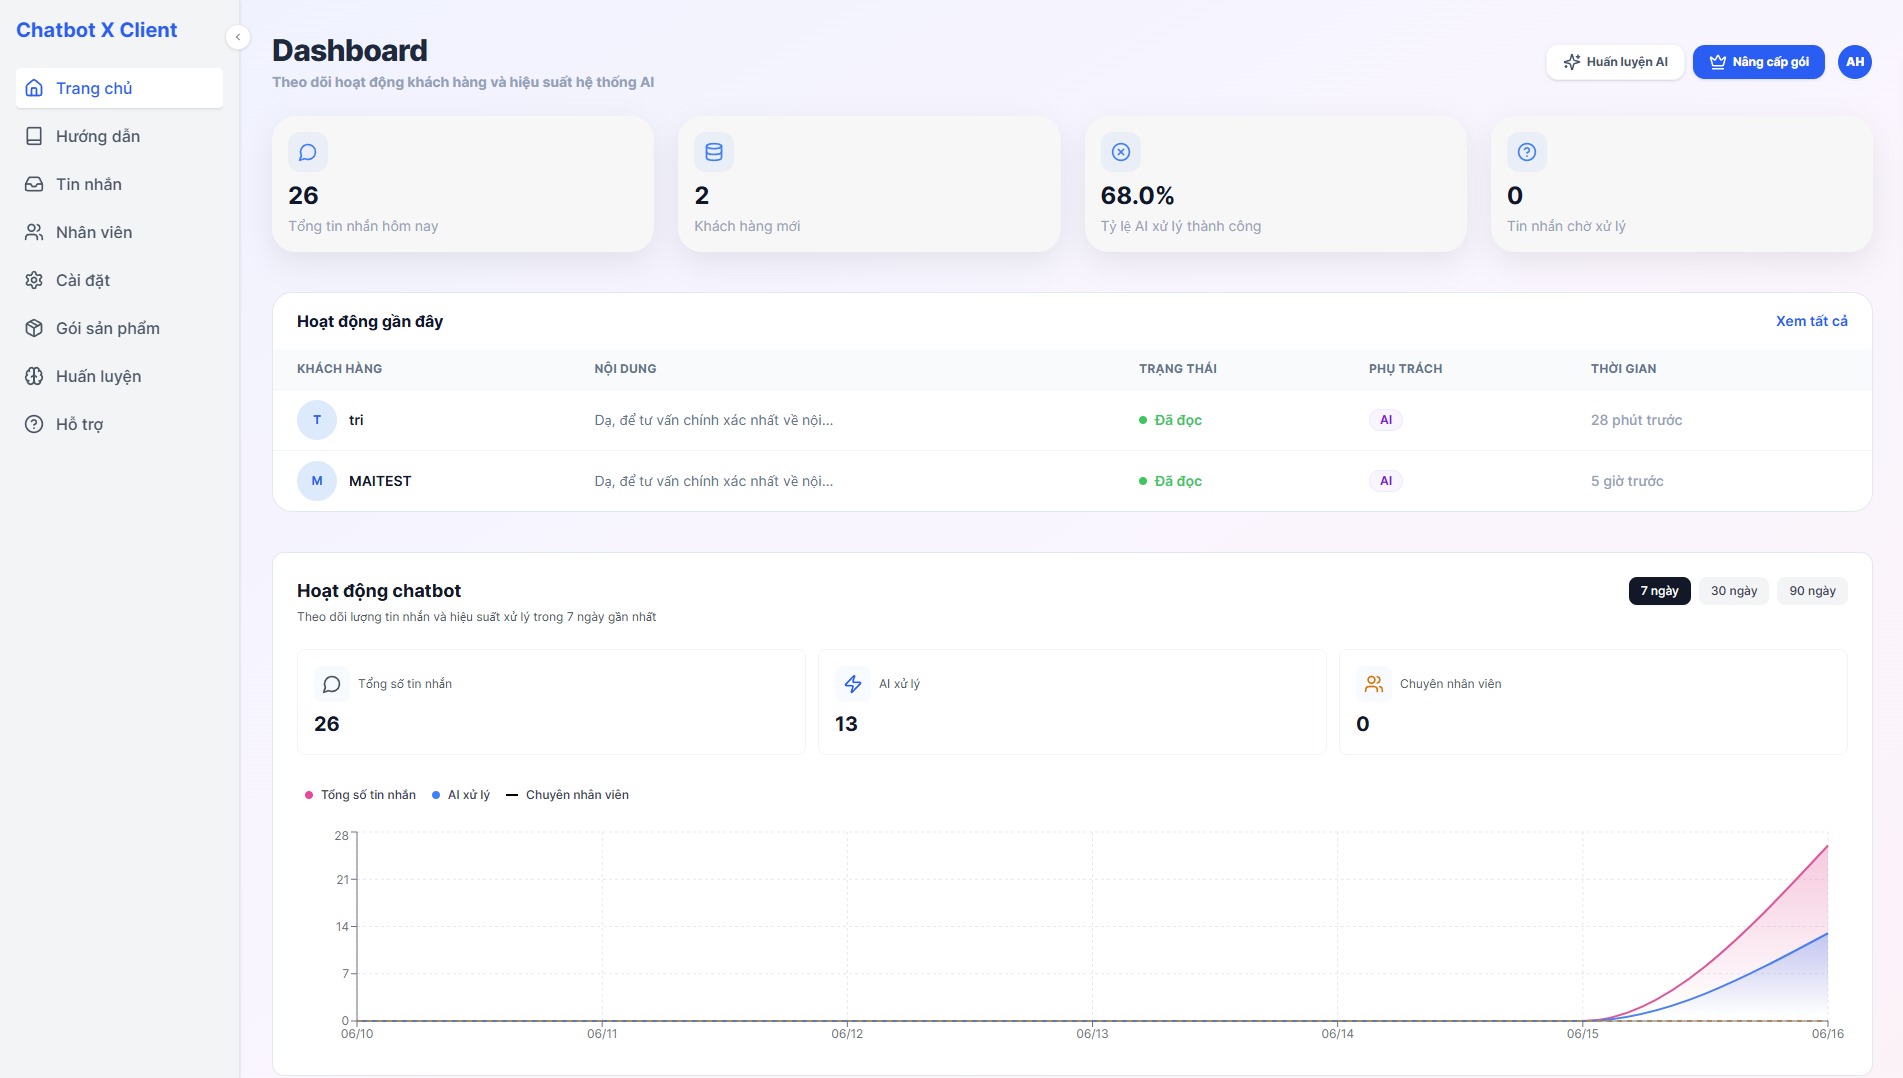Image resolution: width=1903 pixels, height=1078 pixels.
Task: Click the circle-x icon on AI success rate card
Action: point(1121,152)
